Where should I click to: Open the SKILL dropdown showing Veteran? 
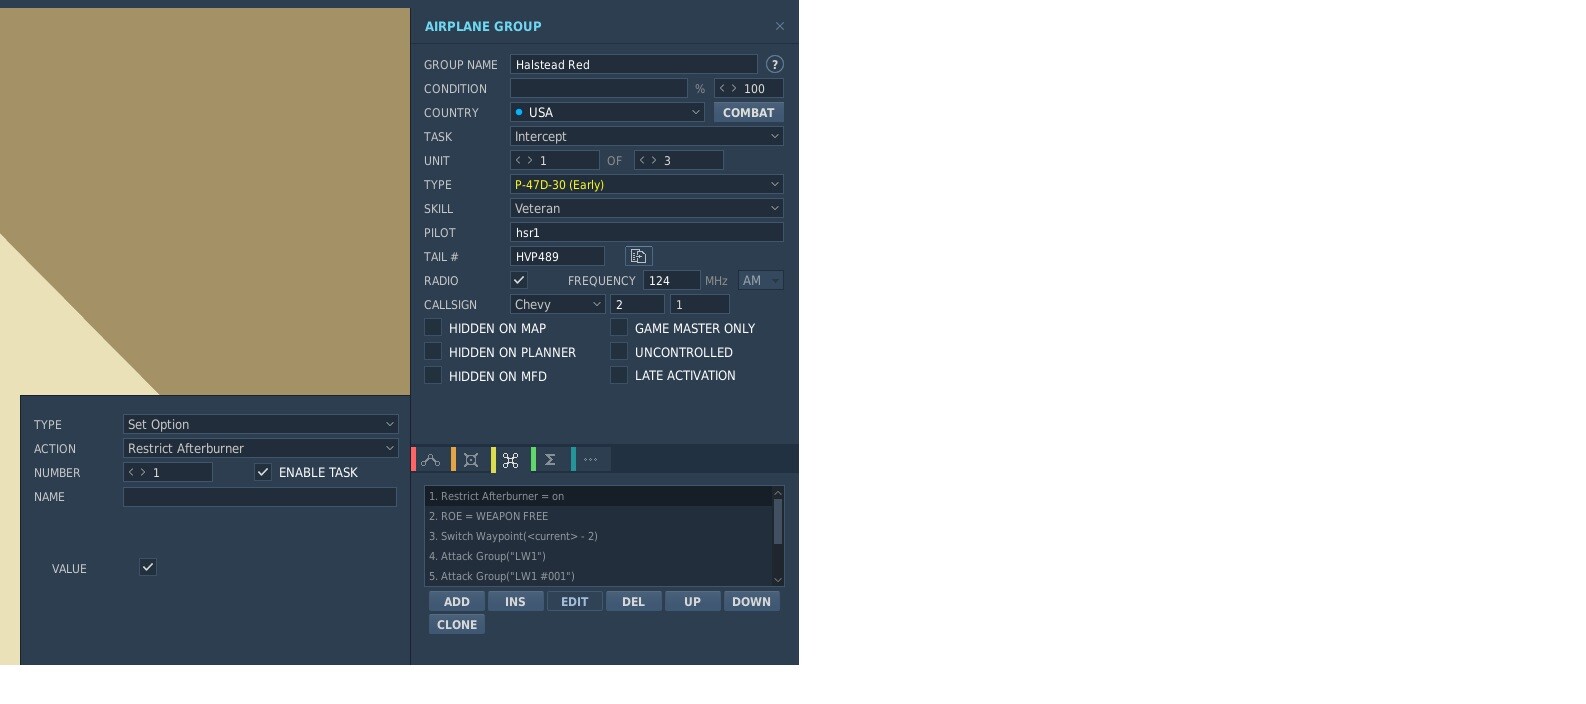(646, 208)
